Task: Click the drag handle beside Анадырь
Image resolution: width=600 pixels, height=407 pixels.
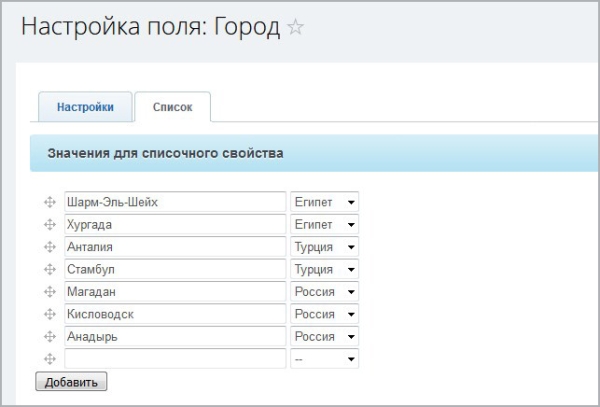Action: [50, 337]
